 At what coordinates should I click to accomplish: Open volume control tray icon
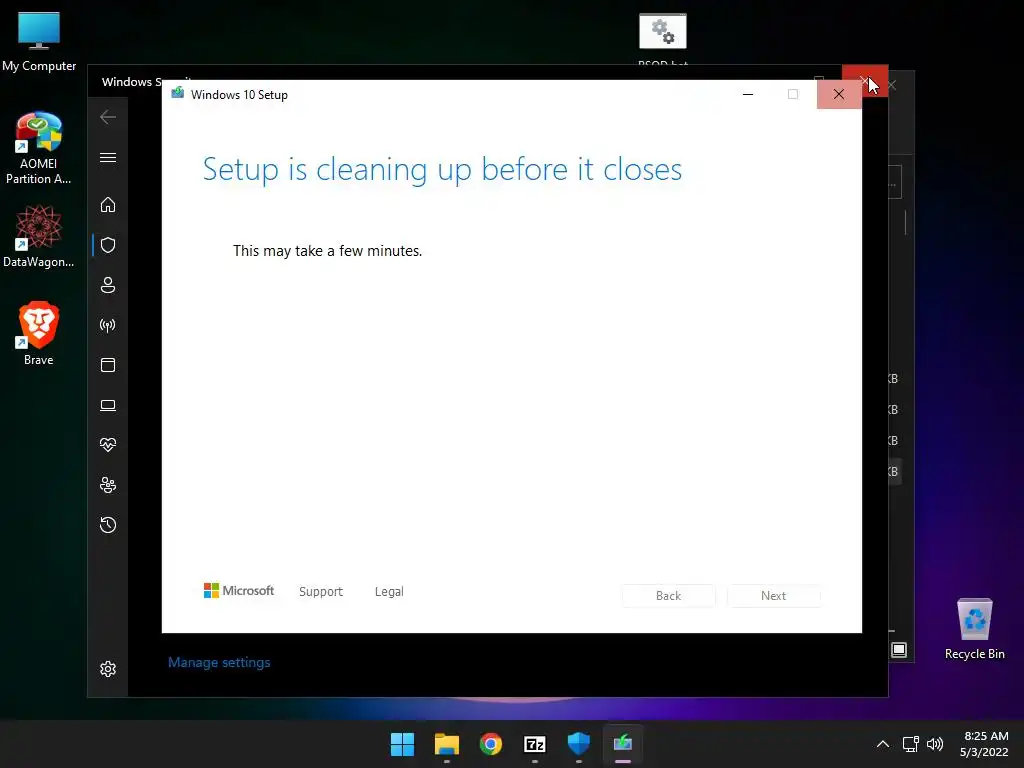(x=935, y=744)
